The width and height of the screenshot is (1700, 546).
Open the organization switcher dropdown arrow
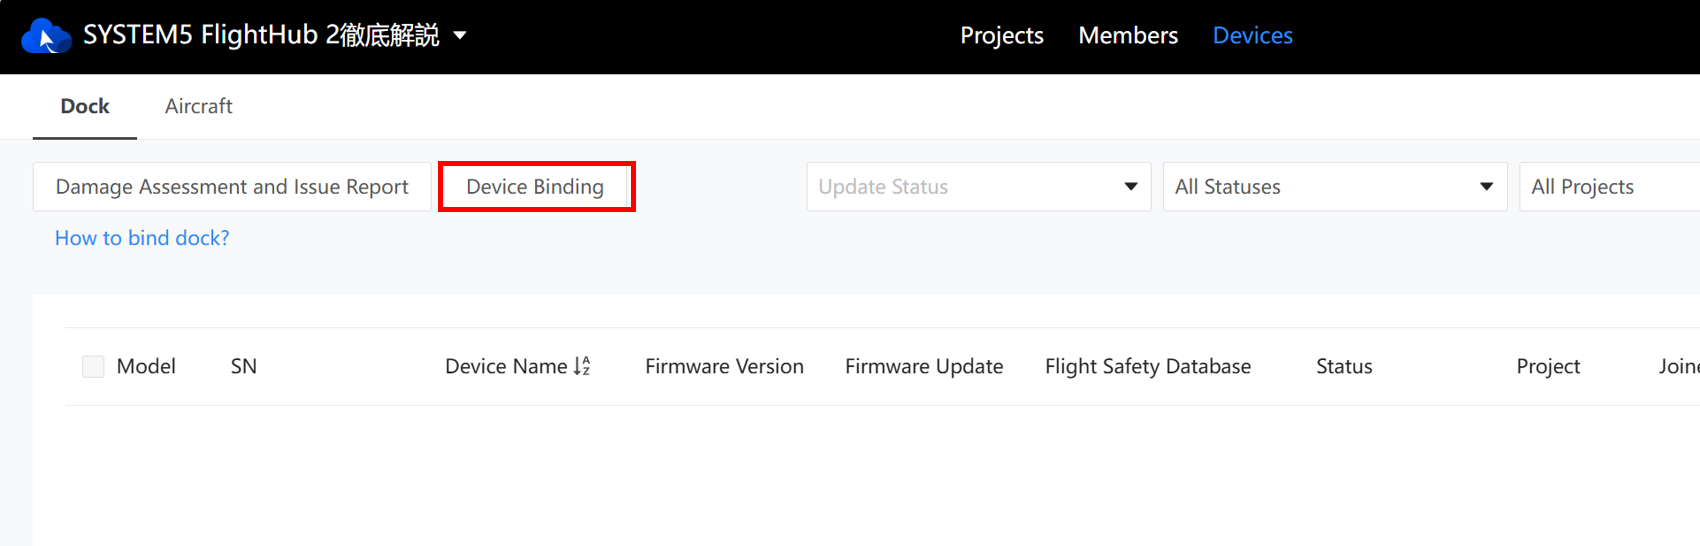point(460,36)
